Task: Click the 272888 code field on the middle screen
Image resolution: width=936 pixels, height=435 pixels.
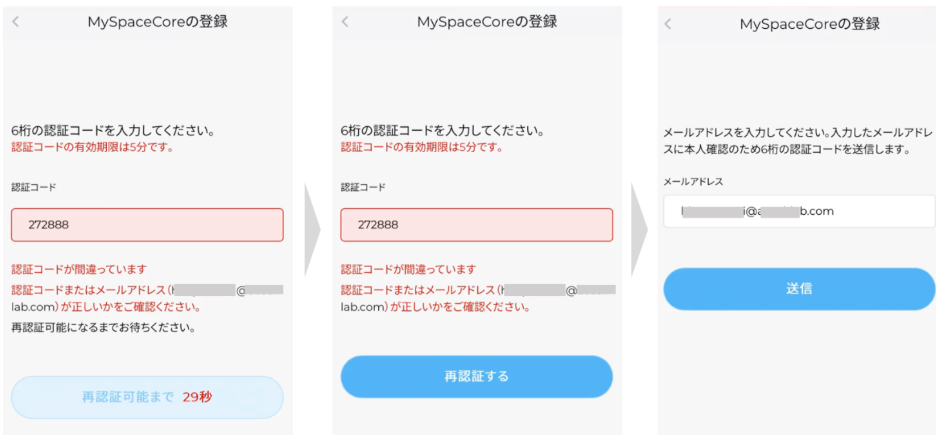Action: (x=476, y=225)
